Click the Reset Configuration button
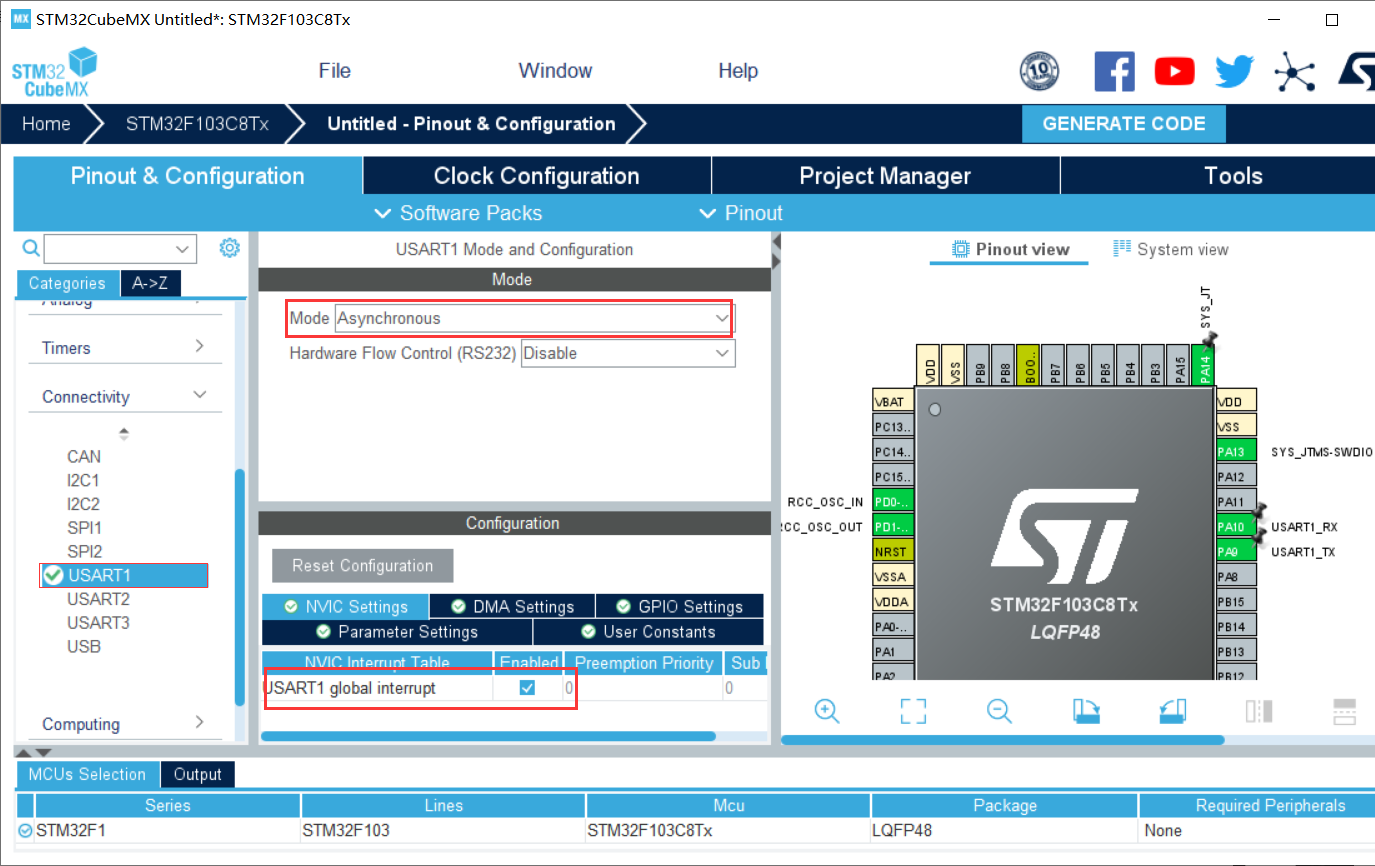The image size is (1375, 866). click(362, 565)
